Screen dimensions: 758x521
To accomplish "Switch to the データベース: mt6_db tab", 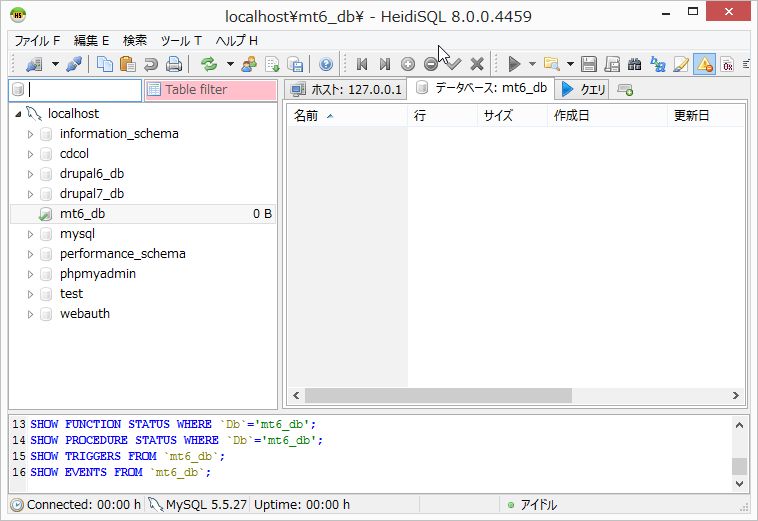I will [x=481, y=88].
